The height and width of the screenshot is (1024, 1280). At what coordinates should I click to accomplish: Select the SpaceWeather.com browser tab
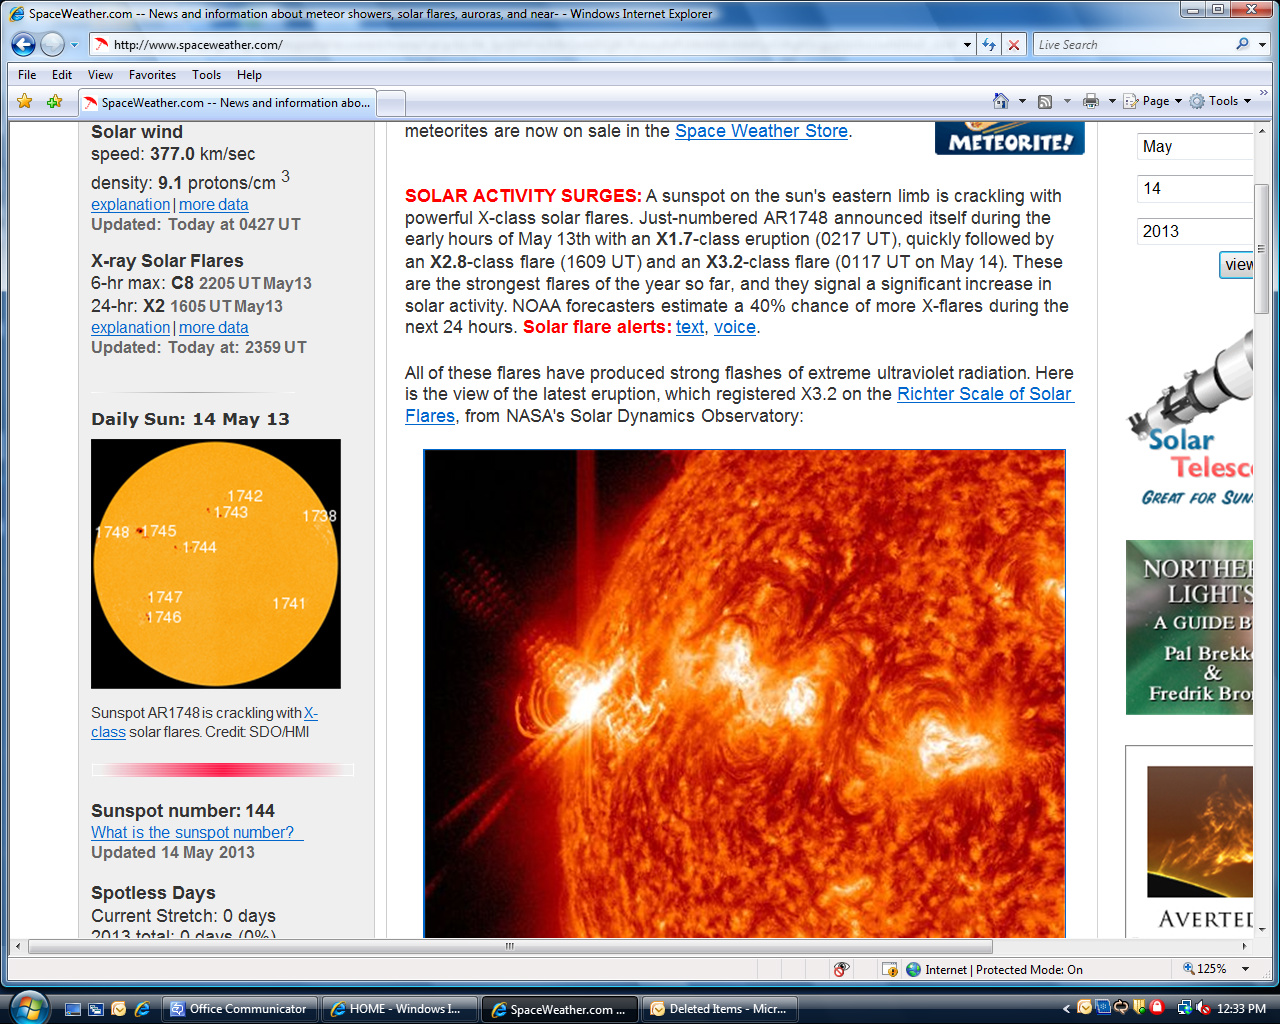pos(227,102)
